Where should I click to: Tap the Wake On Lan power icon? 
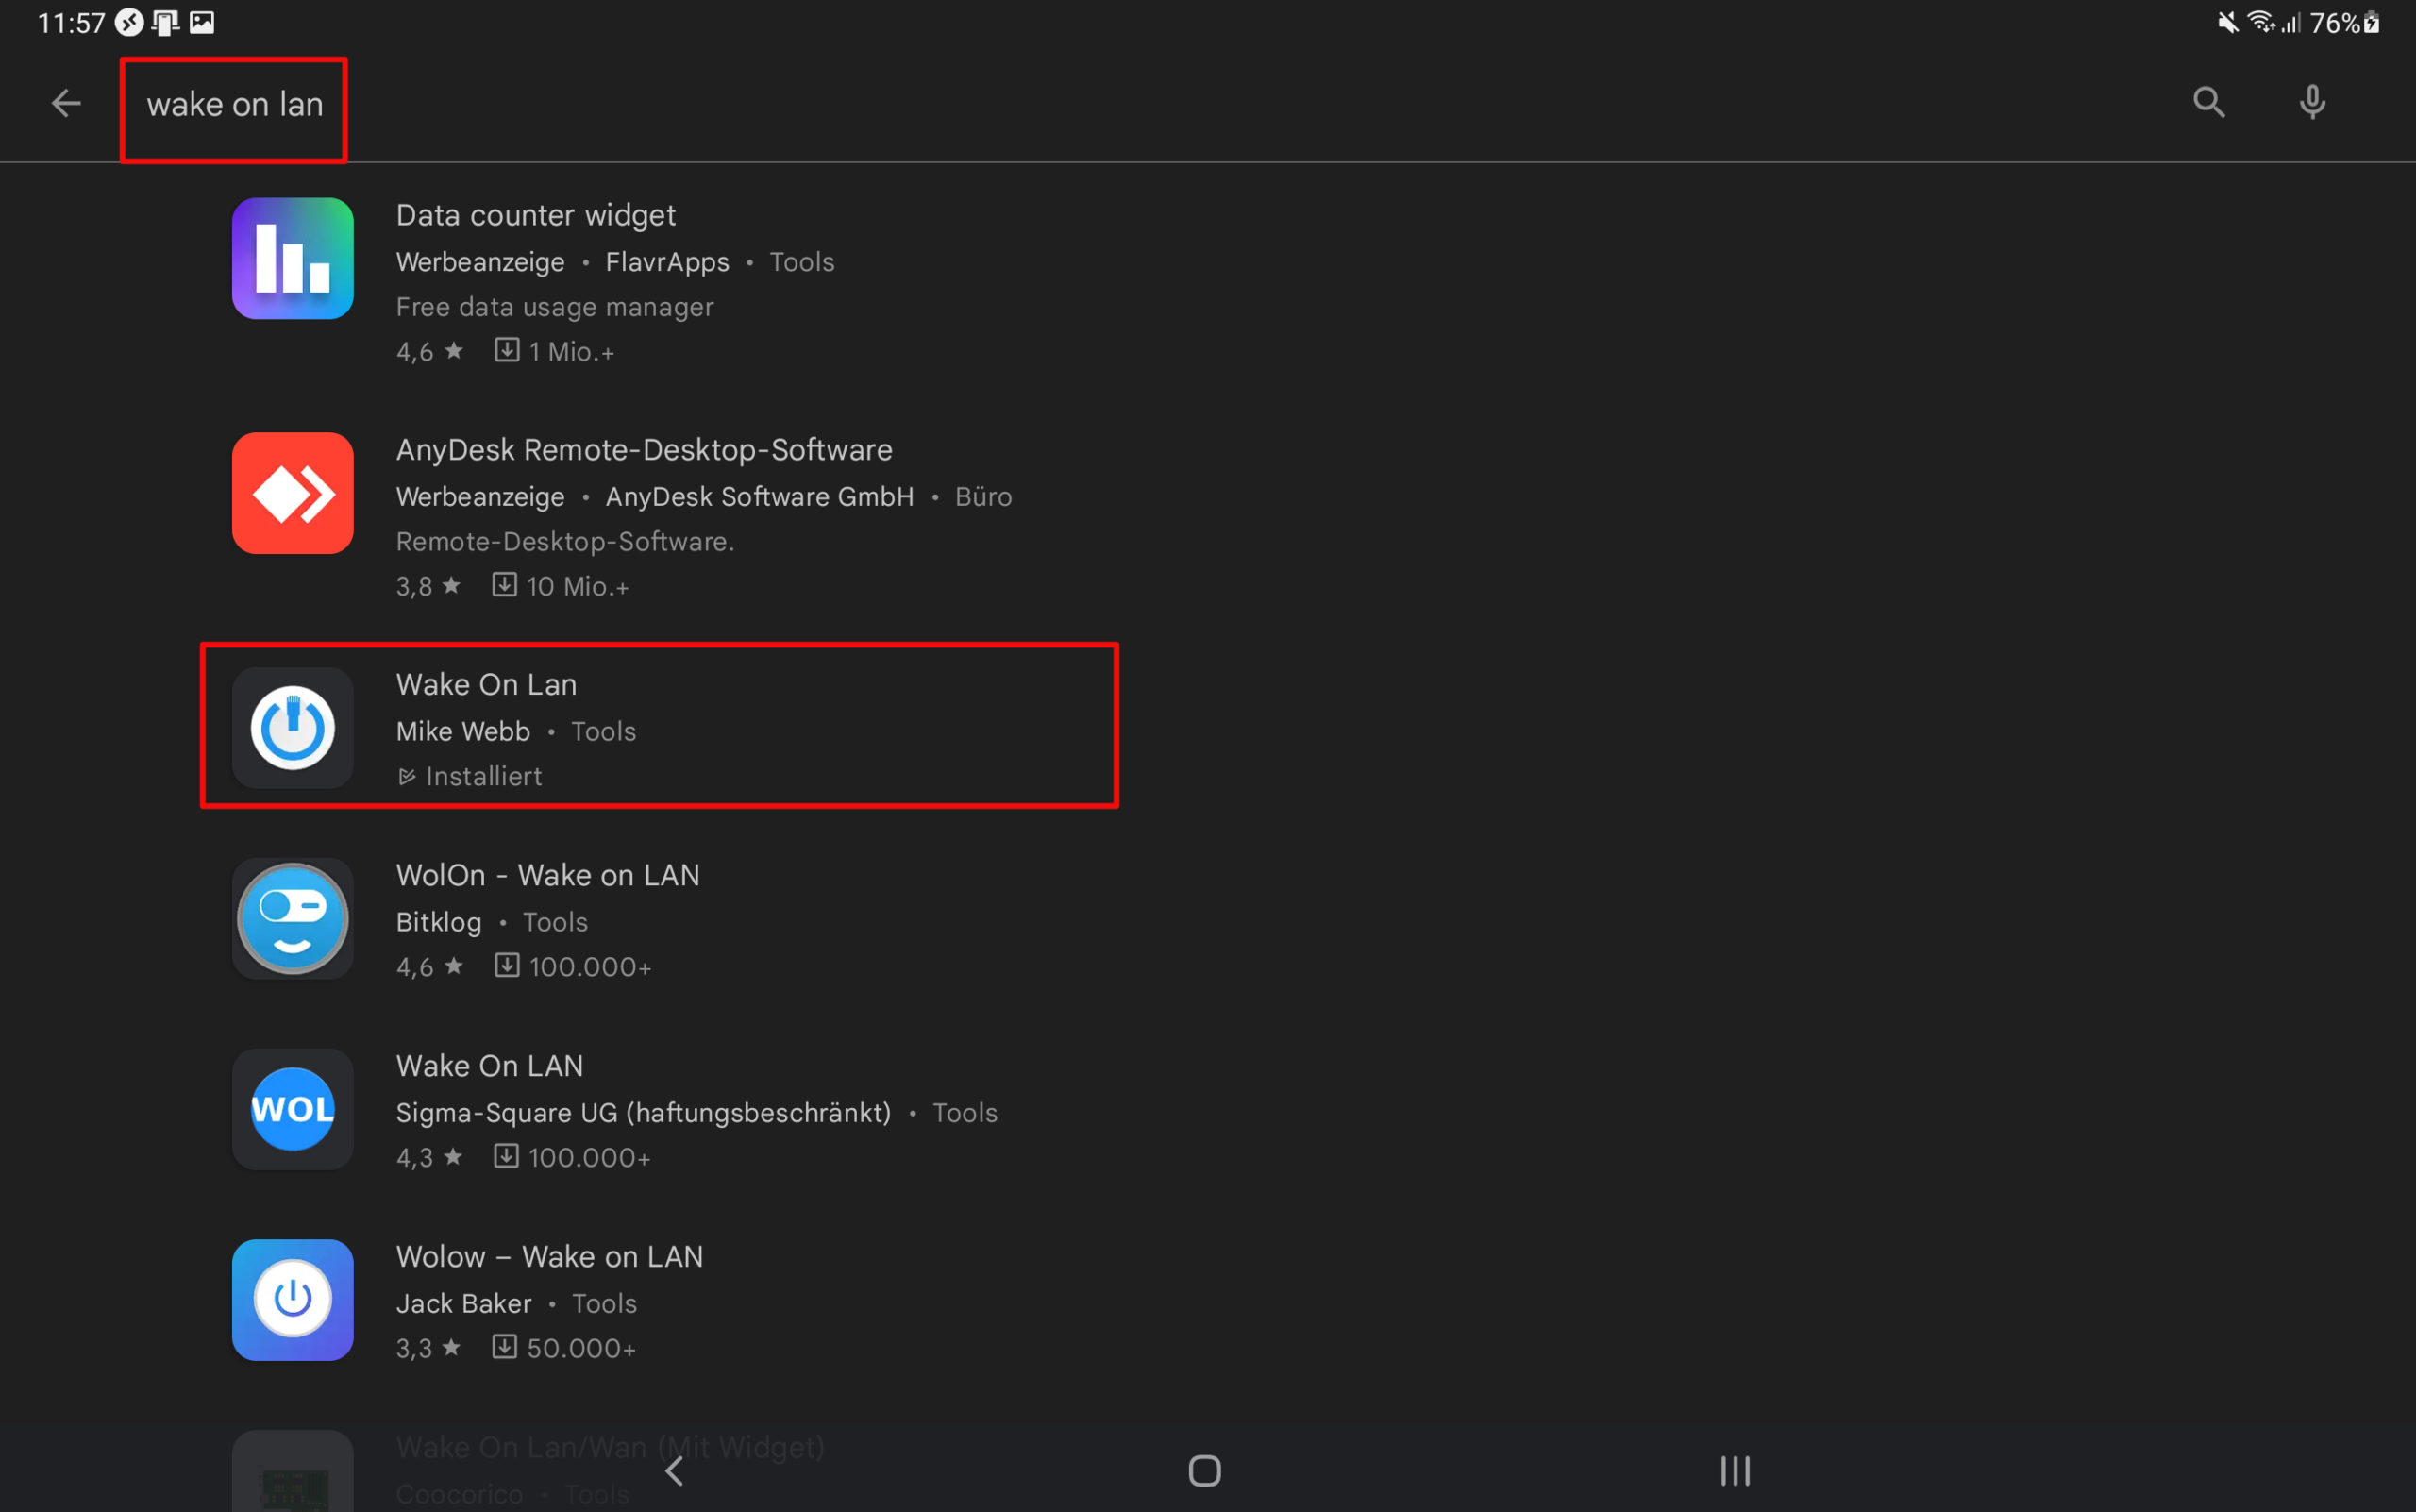pos(292,728)
